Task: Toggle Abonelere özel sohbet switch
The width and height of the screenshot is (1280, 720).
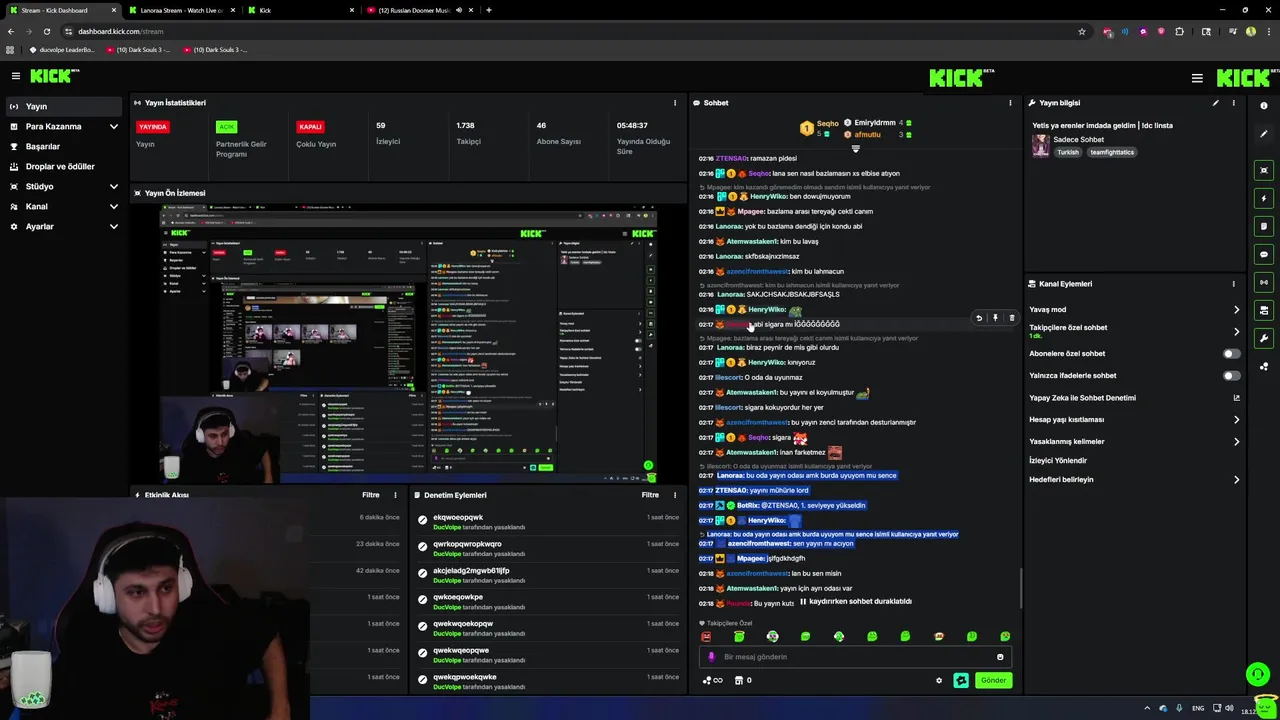Action: (1232, 354)
